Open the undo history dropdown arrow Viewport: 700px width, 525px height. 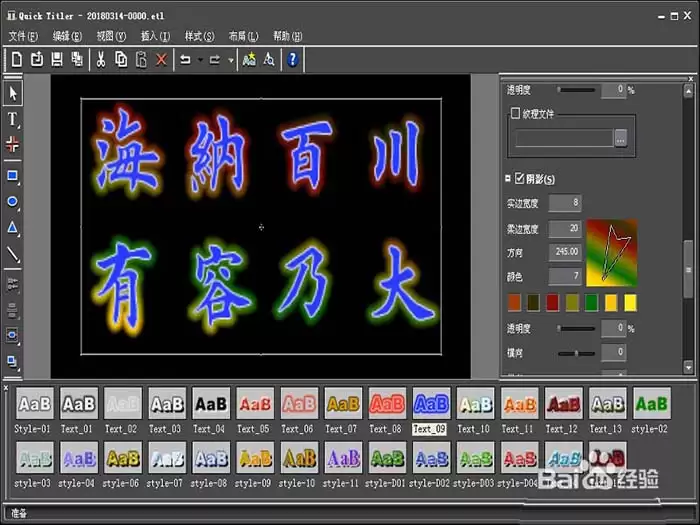(200, 59)
